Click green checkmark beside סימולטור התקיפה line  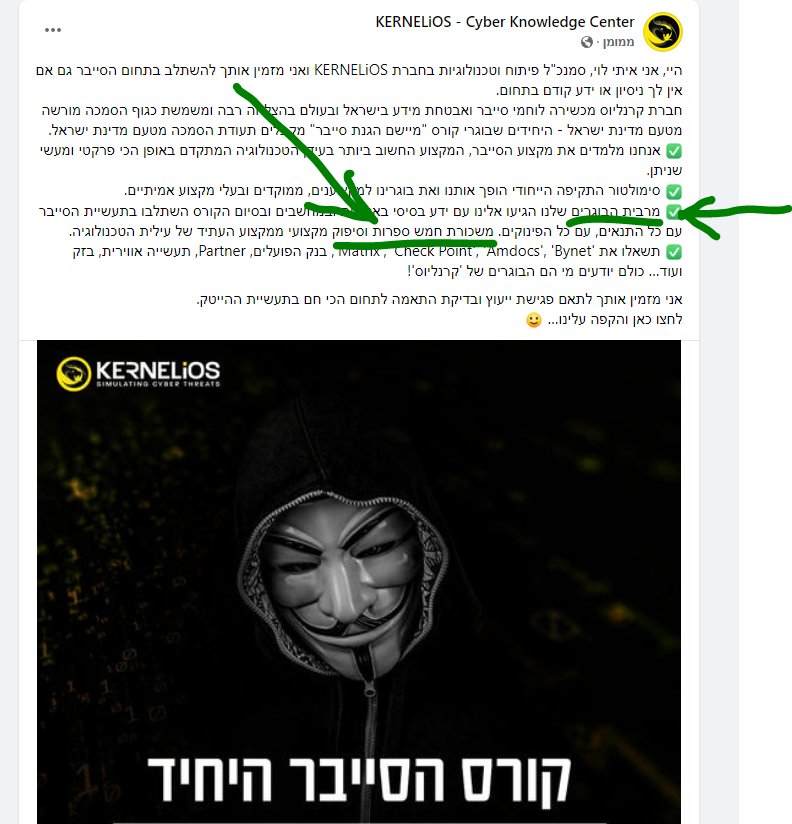674,191
